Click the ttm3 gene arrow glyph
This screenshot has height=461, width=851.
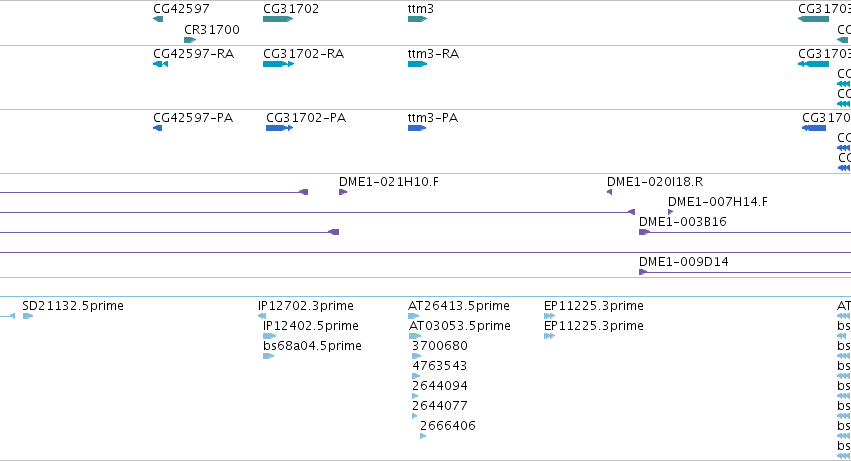(x=417, y=19)
